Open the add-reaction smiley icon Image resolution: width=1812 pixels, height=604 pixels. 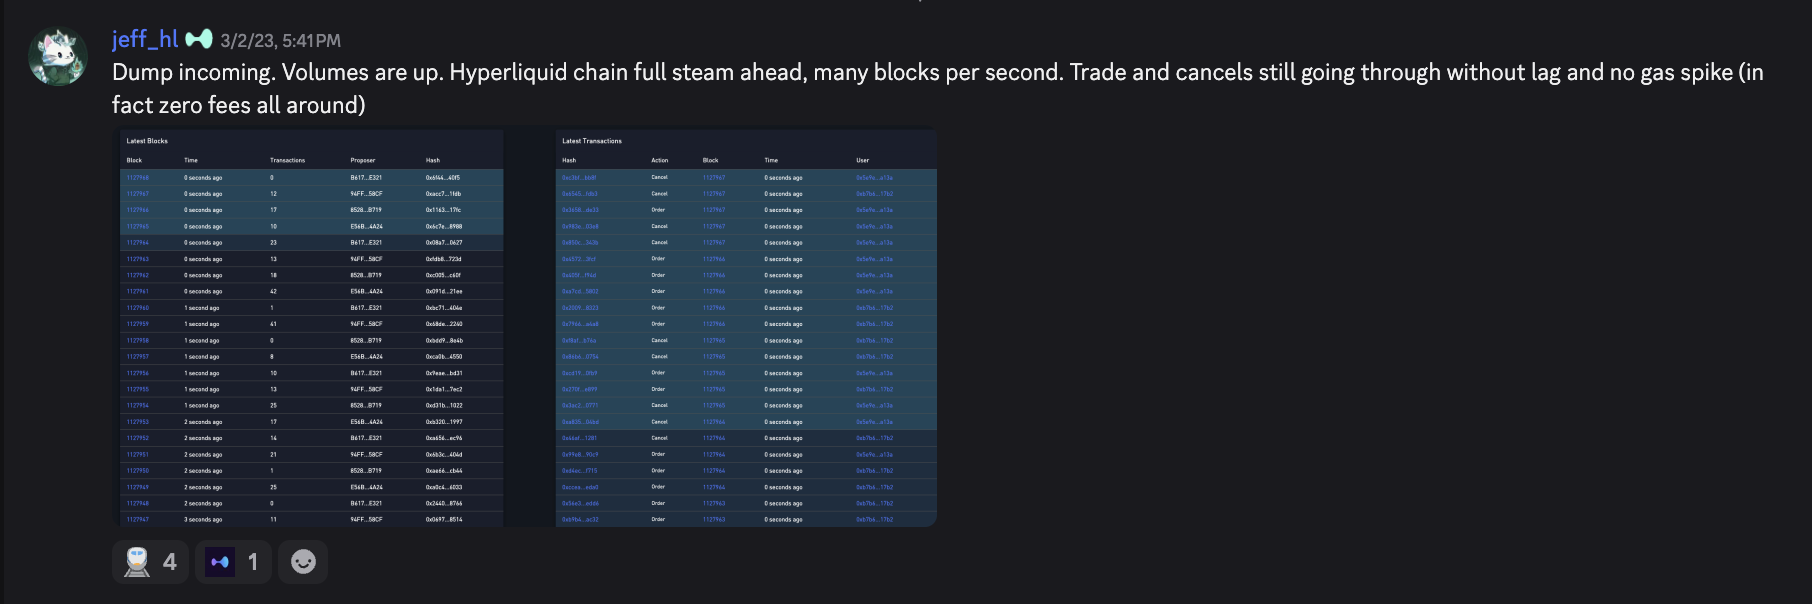click(302, 561)
